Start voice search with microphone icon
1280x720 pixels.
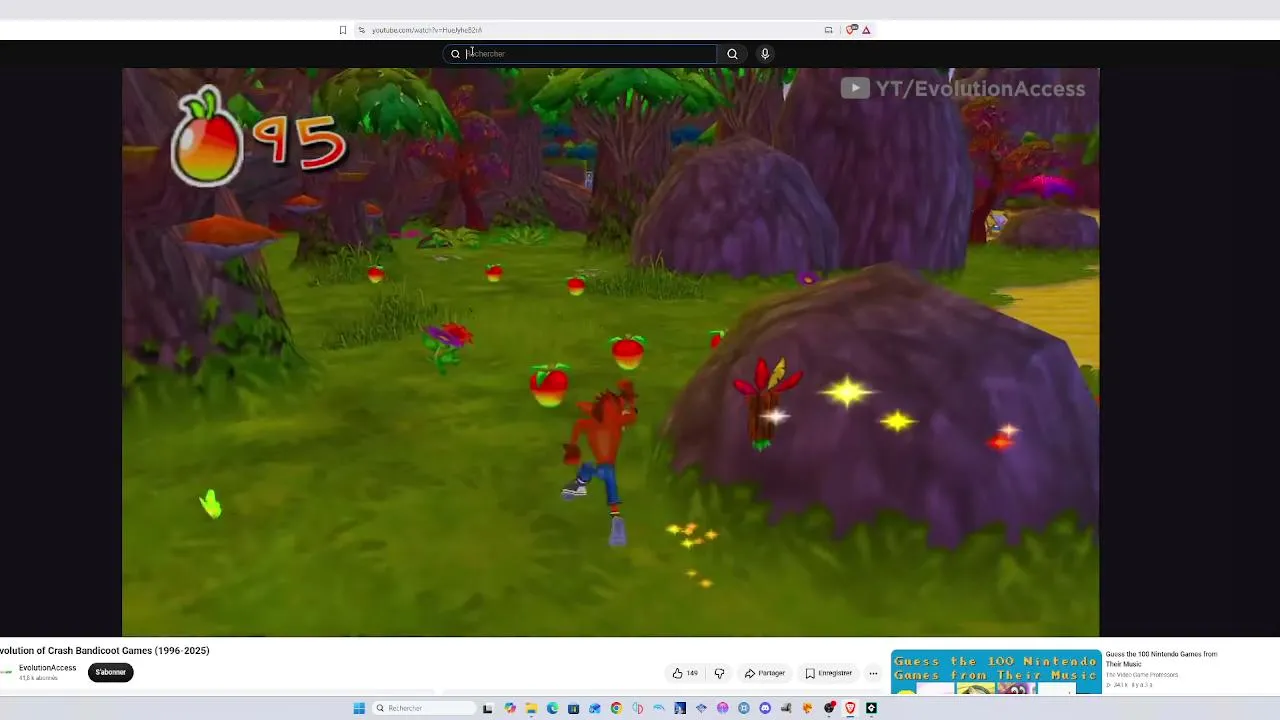point(765,54)
